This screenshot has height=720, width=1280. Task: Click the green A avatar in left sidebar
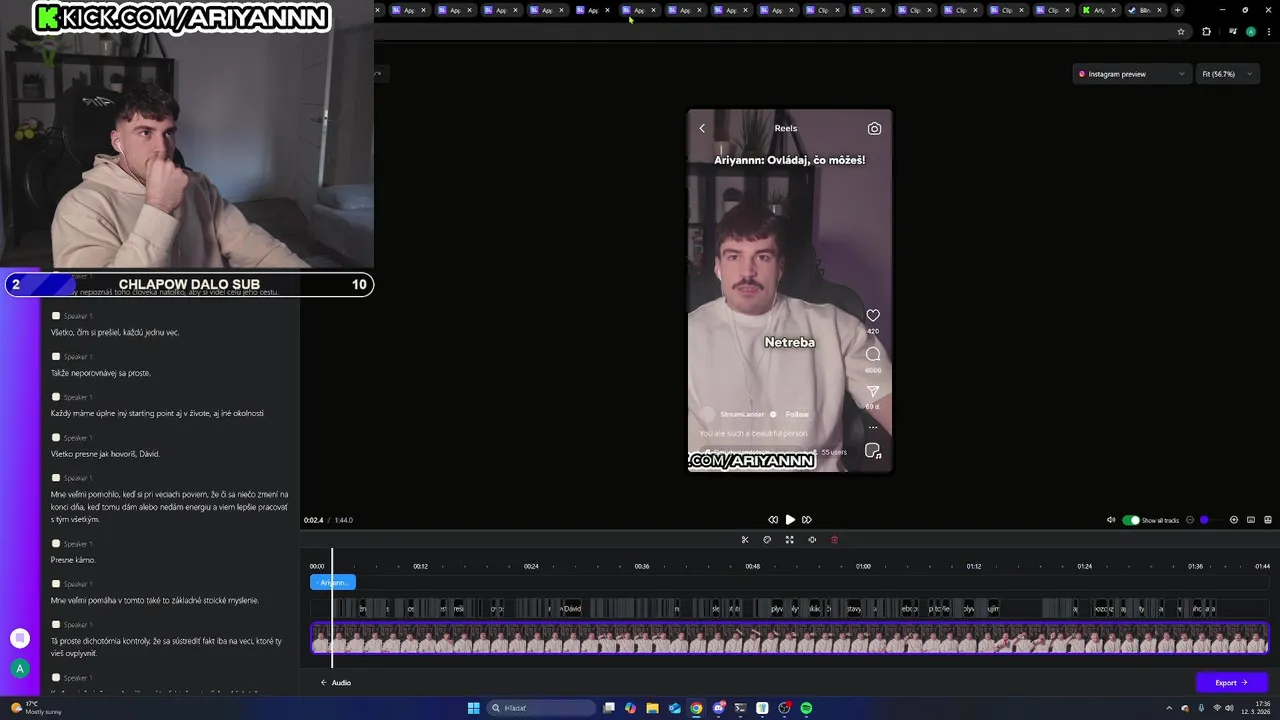(x=20, y=669)
